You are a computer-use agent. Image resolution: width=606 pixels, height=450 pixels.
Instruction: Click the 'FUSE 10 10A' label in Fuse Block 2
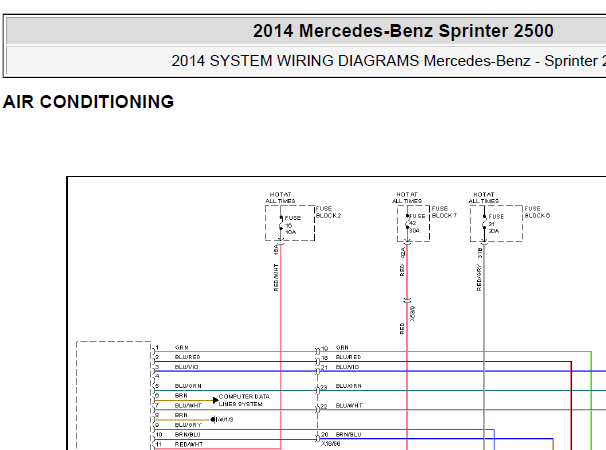pos(292,225)
